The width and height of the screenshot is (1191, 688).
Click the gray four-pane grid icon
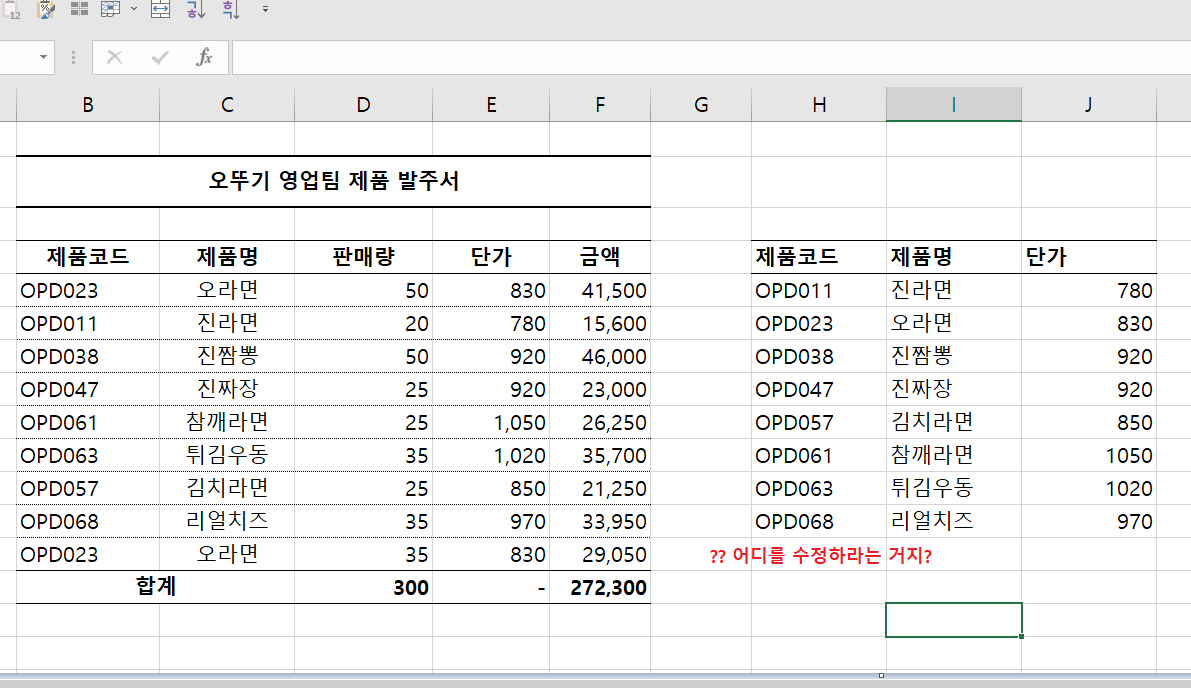[79, 9]
